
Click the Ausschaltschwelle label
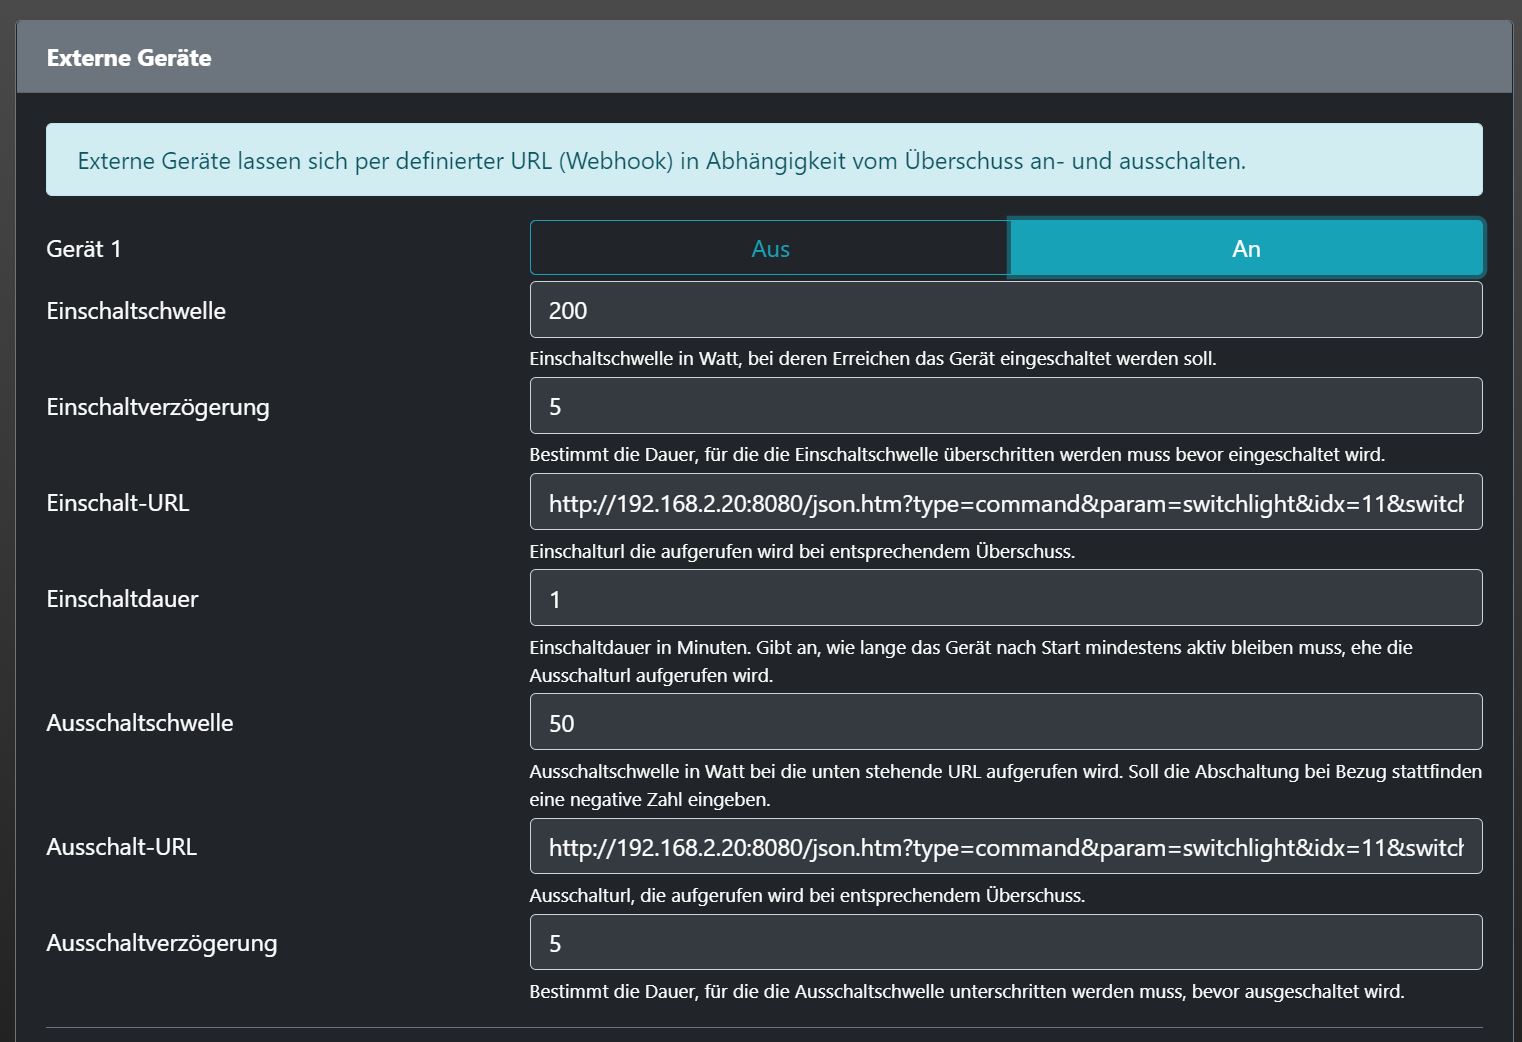point(140,723)
